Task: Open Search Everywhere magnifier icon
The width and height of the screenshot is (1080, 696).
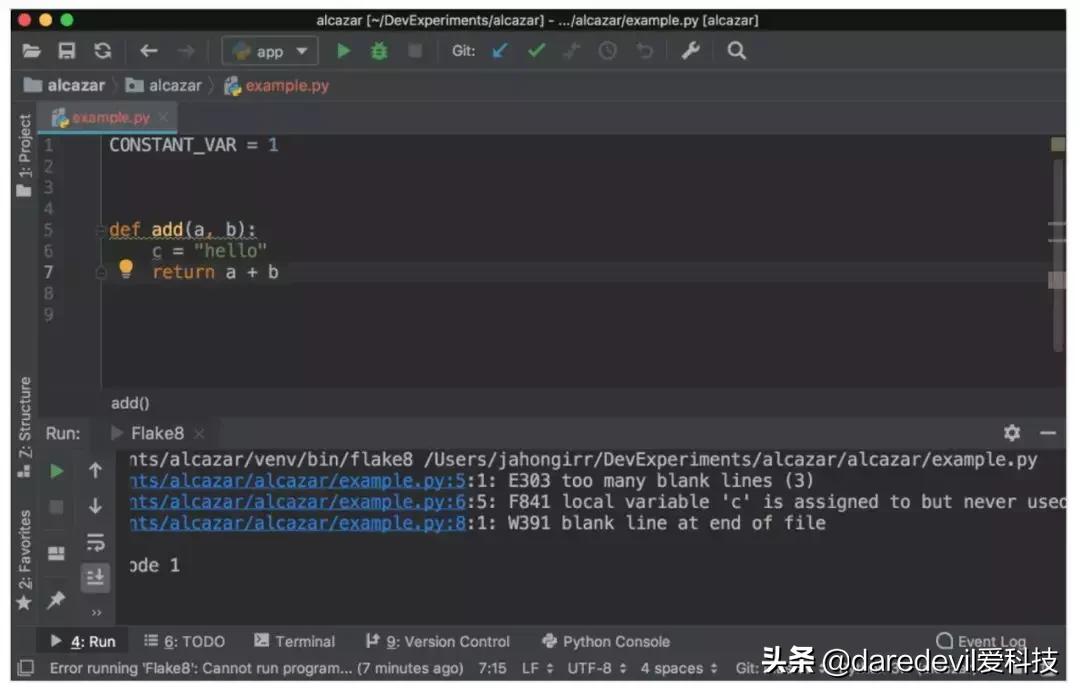Action: (x=736, y=50)
